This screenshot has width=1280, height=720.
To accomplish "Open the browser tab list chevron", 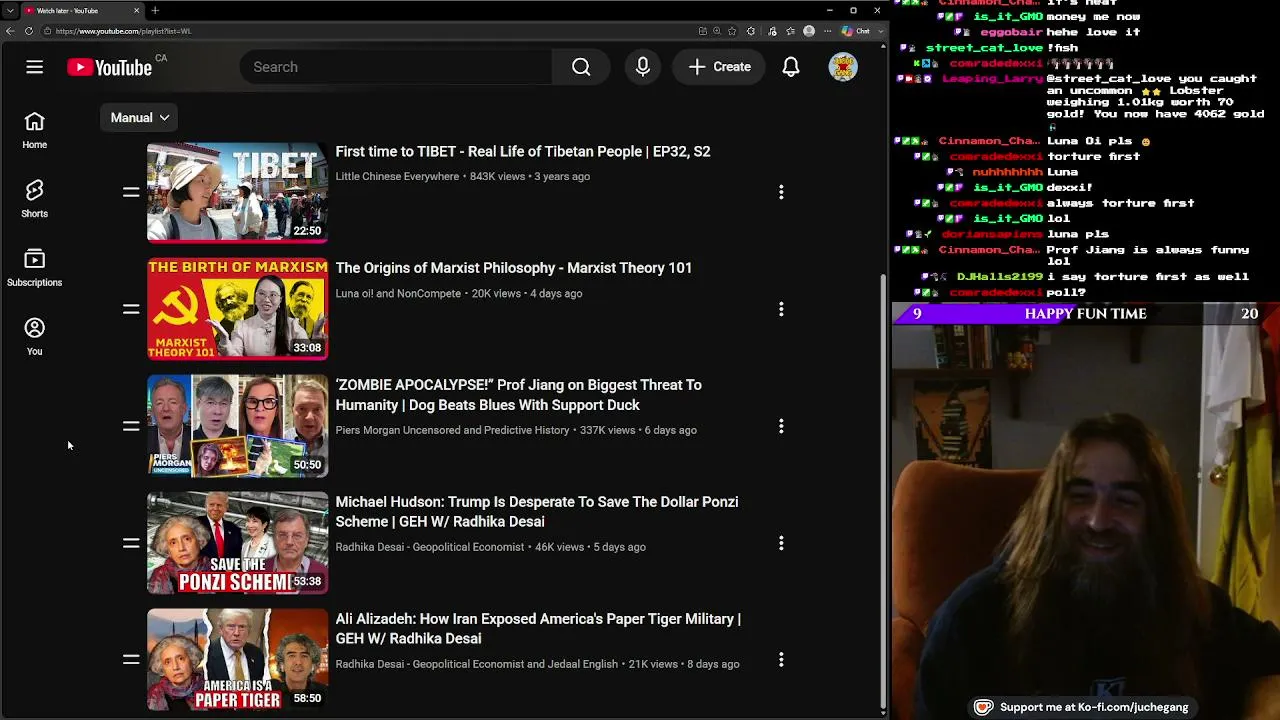I will click(x=10, y=10).
